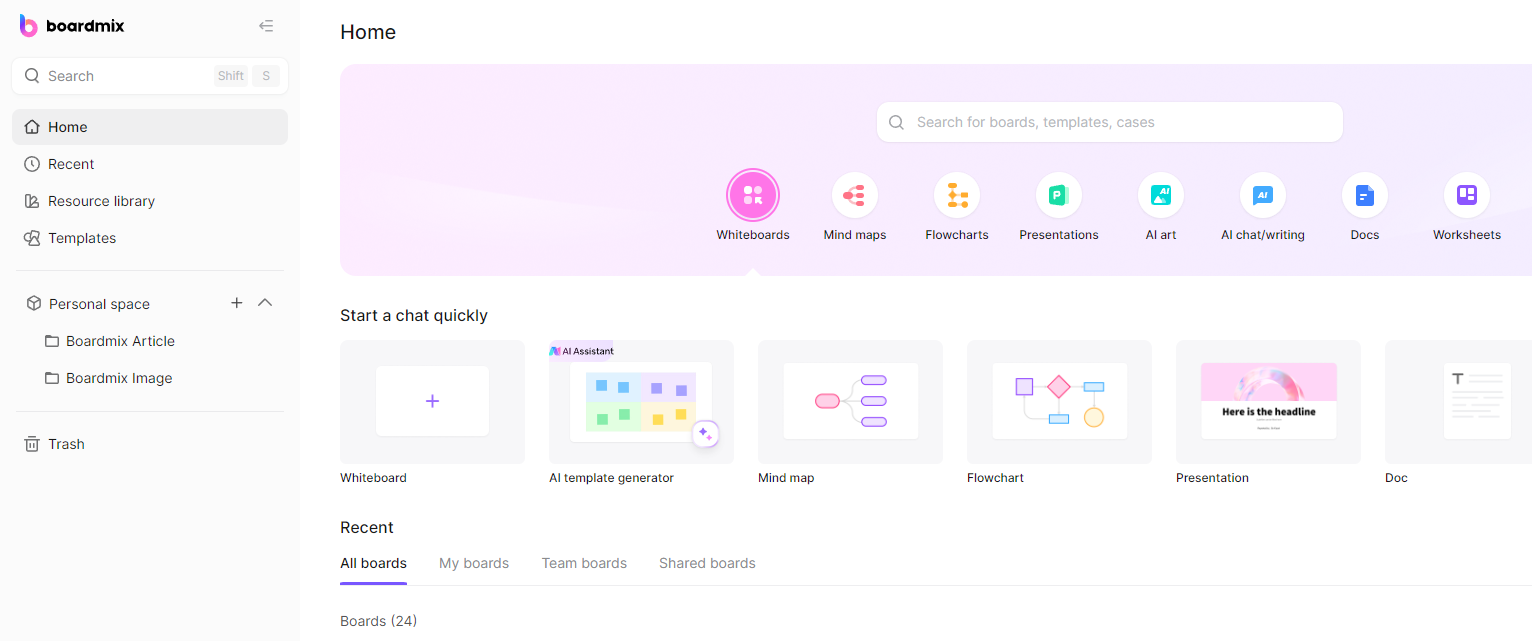
Task: Open the Worksheets icon
Action: (1466, 195)
